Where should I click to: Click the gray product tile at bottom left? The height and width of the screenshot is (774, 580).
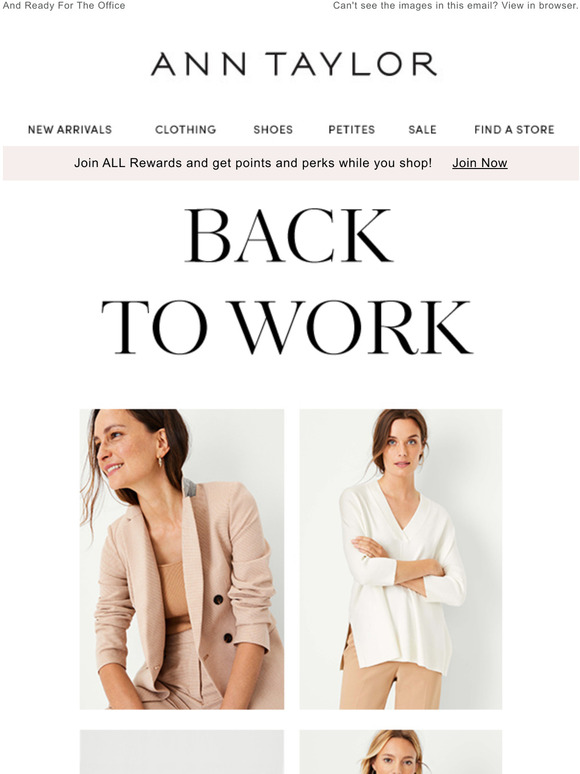click(182, 752)
